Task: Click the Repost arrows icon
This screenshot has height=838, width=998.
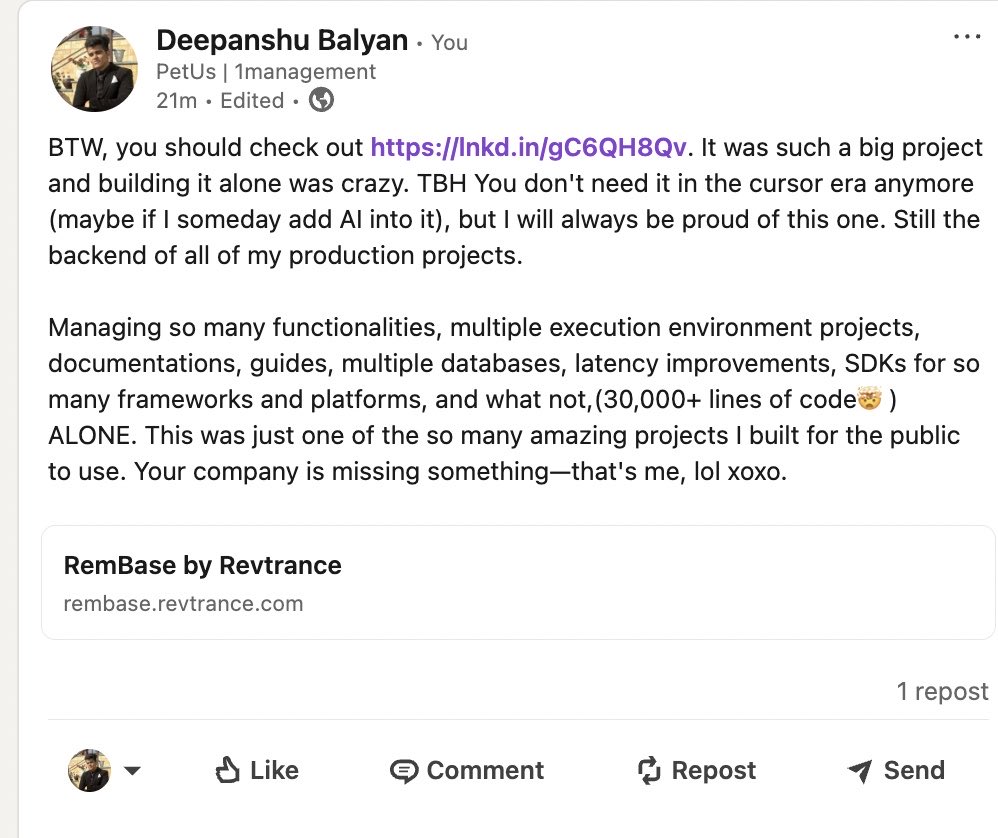Action: click(x=649, y=770)
